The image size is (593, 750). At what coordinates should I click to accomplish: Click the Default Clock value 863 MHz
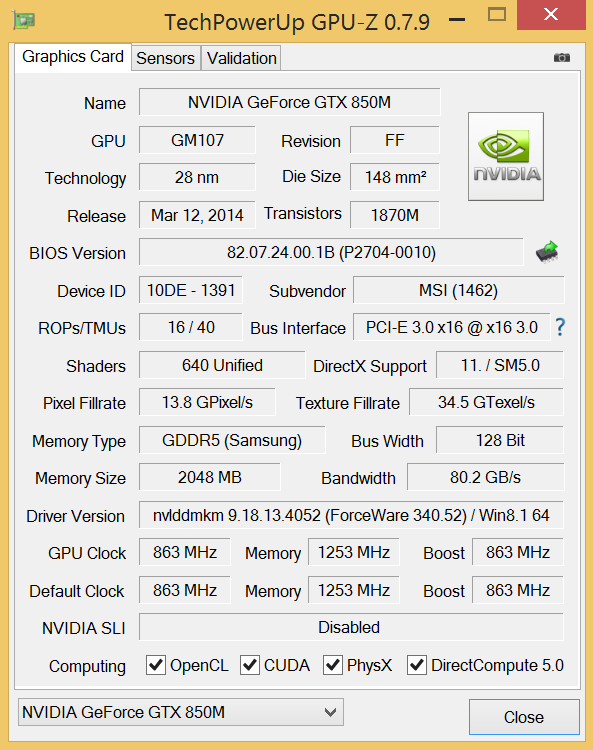click(x=185, y=590)
